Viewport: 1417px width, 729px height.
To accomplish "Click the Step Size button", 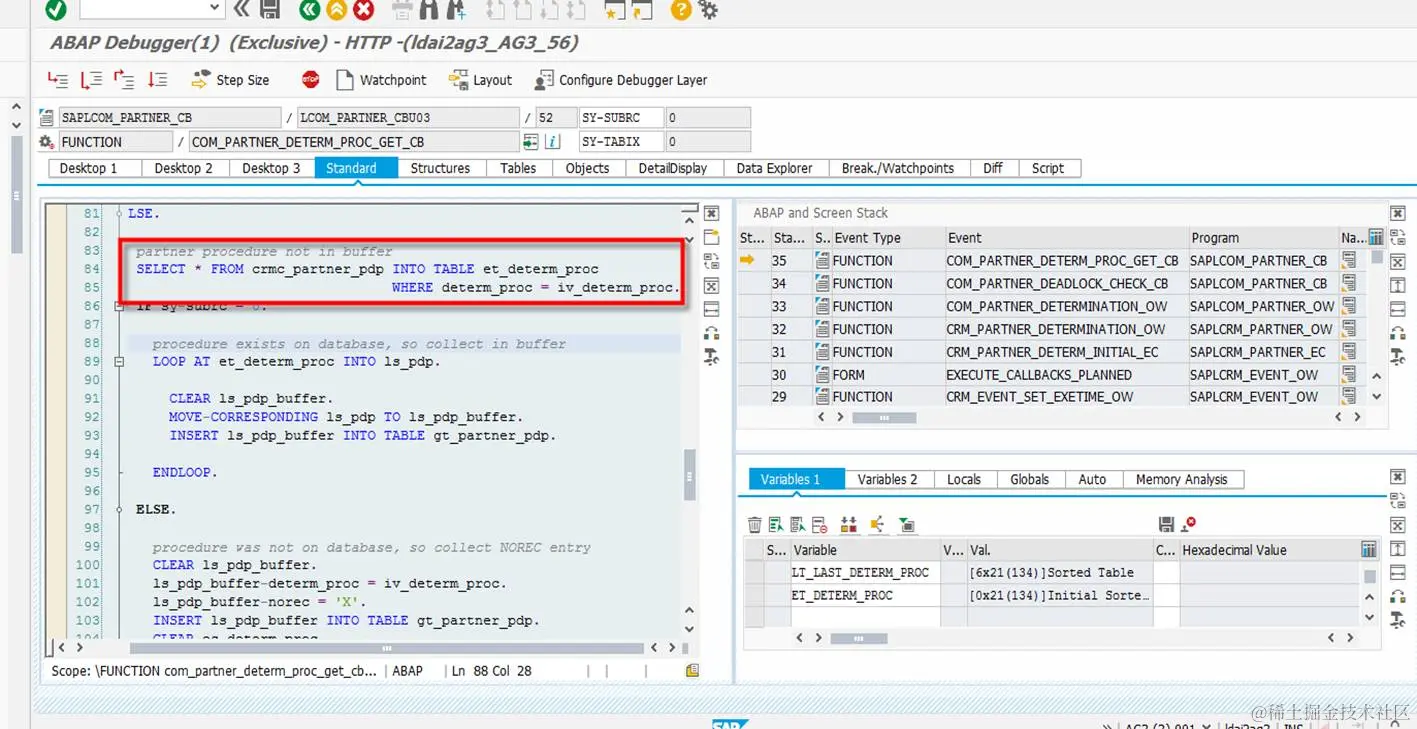I will click(230, 80).
